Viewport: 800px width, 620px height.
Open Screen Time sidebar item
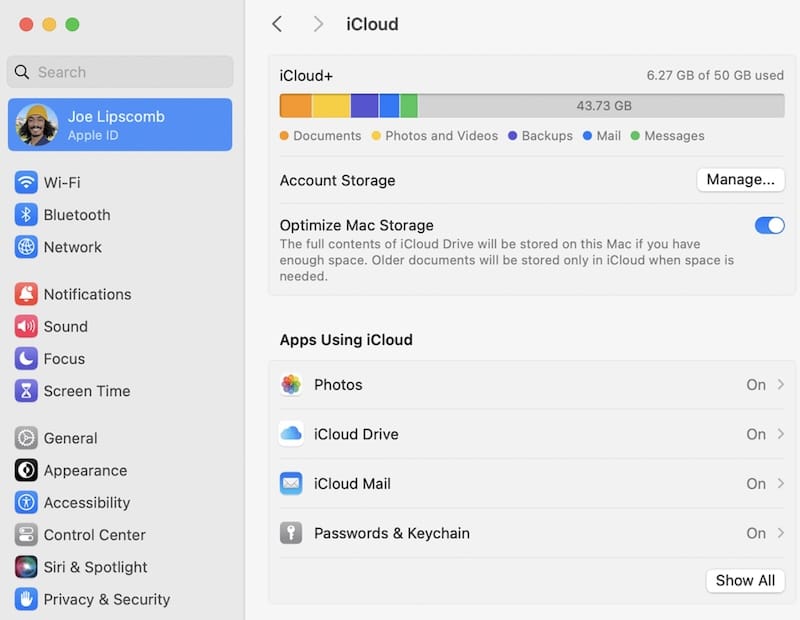[120, 391]
